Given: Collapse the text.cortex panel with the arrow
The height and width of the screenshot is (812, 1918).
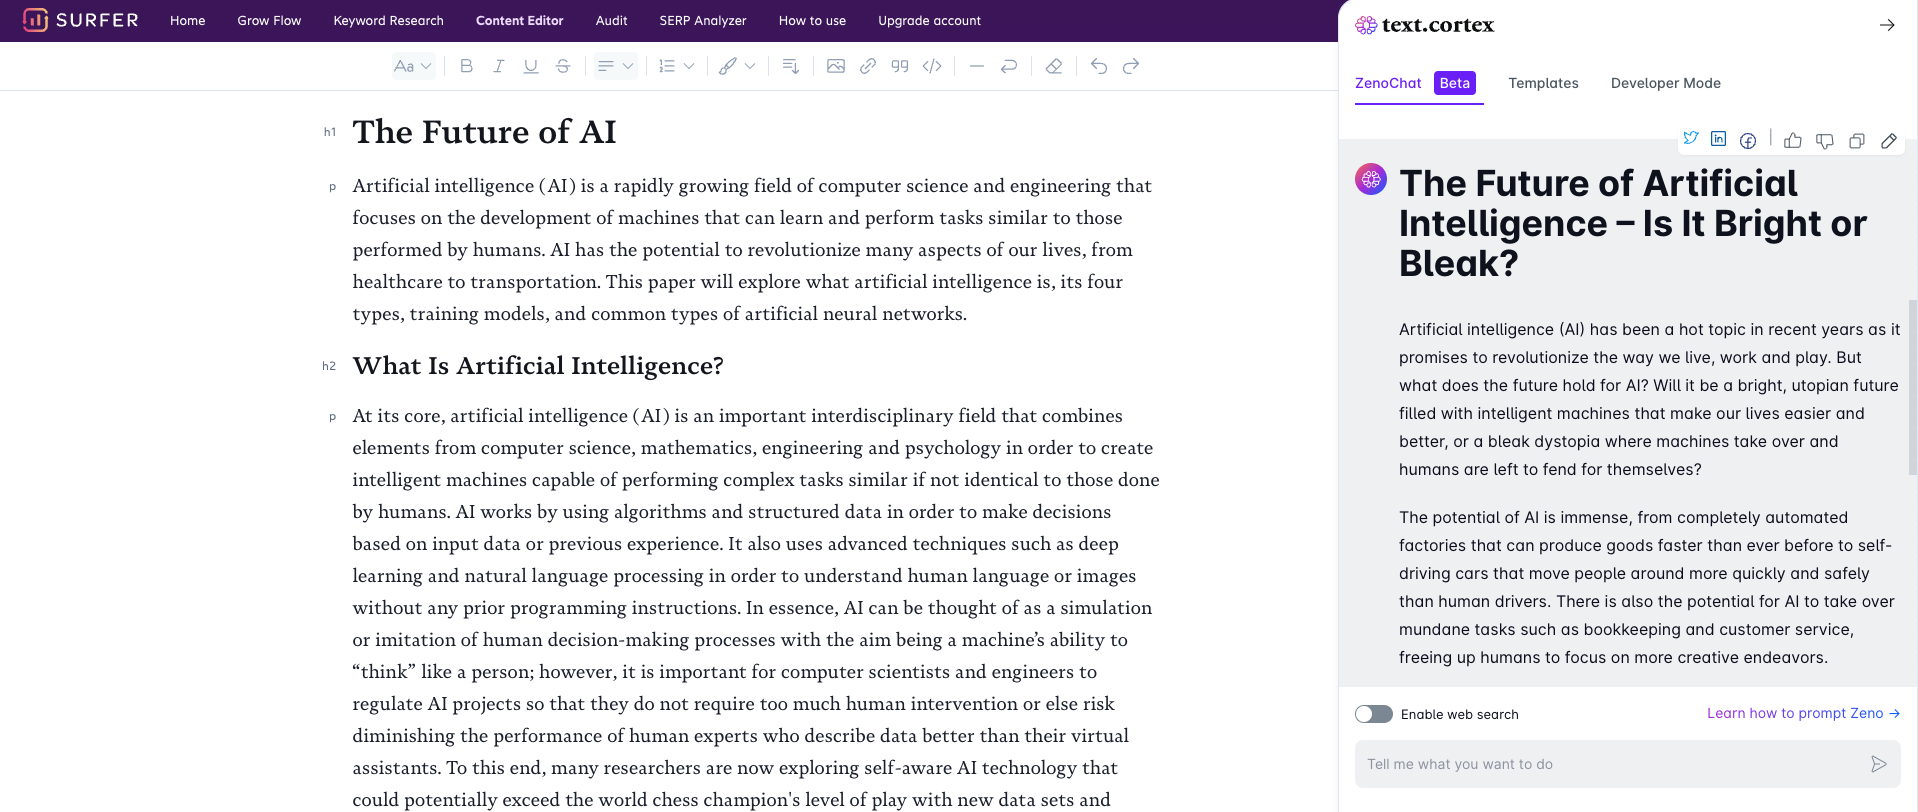Looking at the screenshot, I should tap(1887, 25).
